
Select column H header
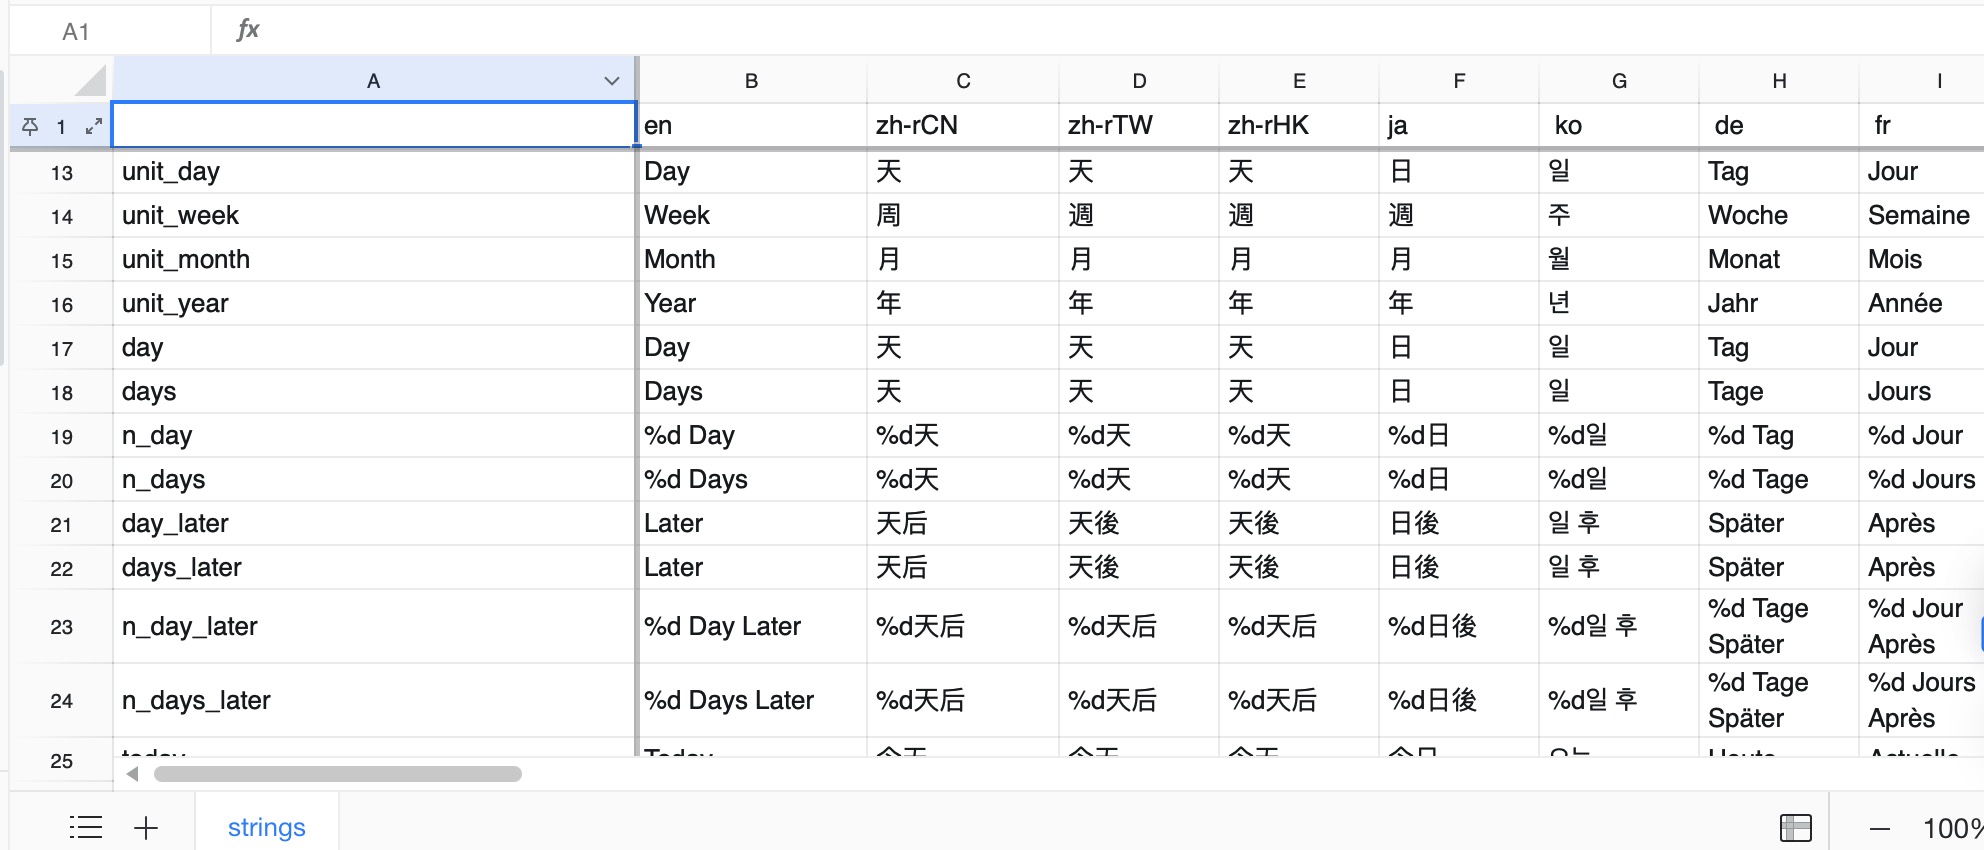pos(1779,81)
